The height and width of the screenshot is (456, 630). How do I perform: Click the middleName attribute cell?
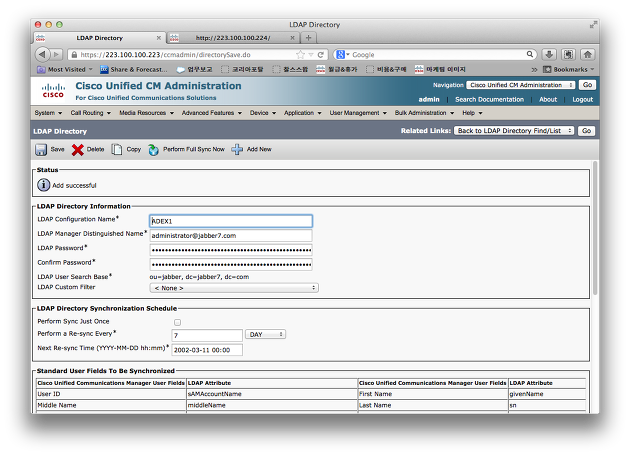(272, 405)
